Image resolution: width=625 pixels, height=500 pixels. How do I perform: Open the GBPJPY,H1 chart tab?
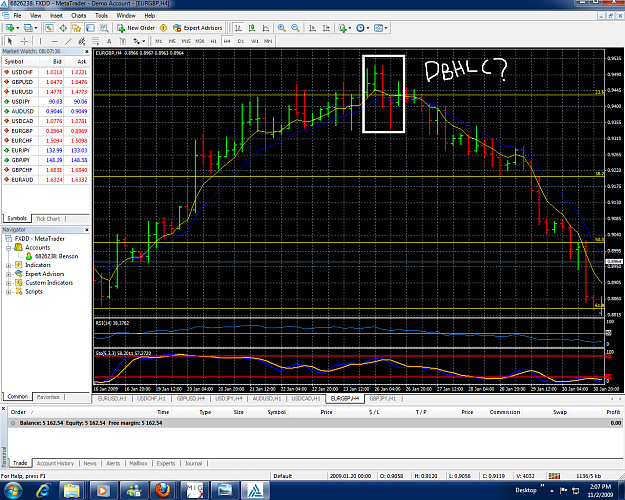[x=383, y=398]
